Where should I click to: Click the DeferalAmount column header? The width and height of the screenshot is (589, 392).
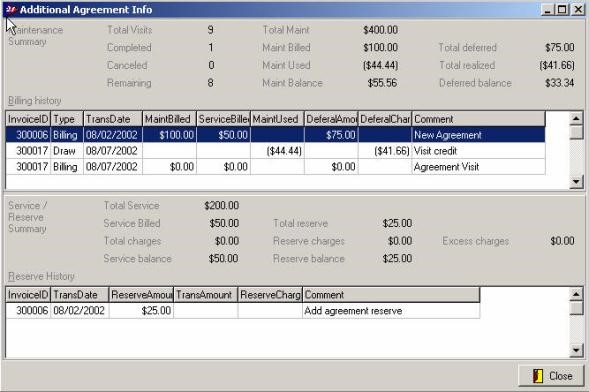[x=331, y=119]
